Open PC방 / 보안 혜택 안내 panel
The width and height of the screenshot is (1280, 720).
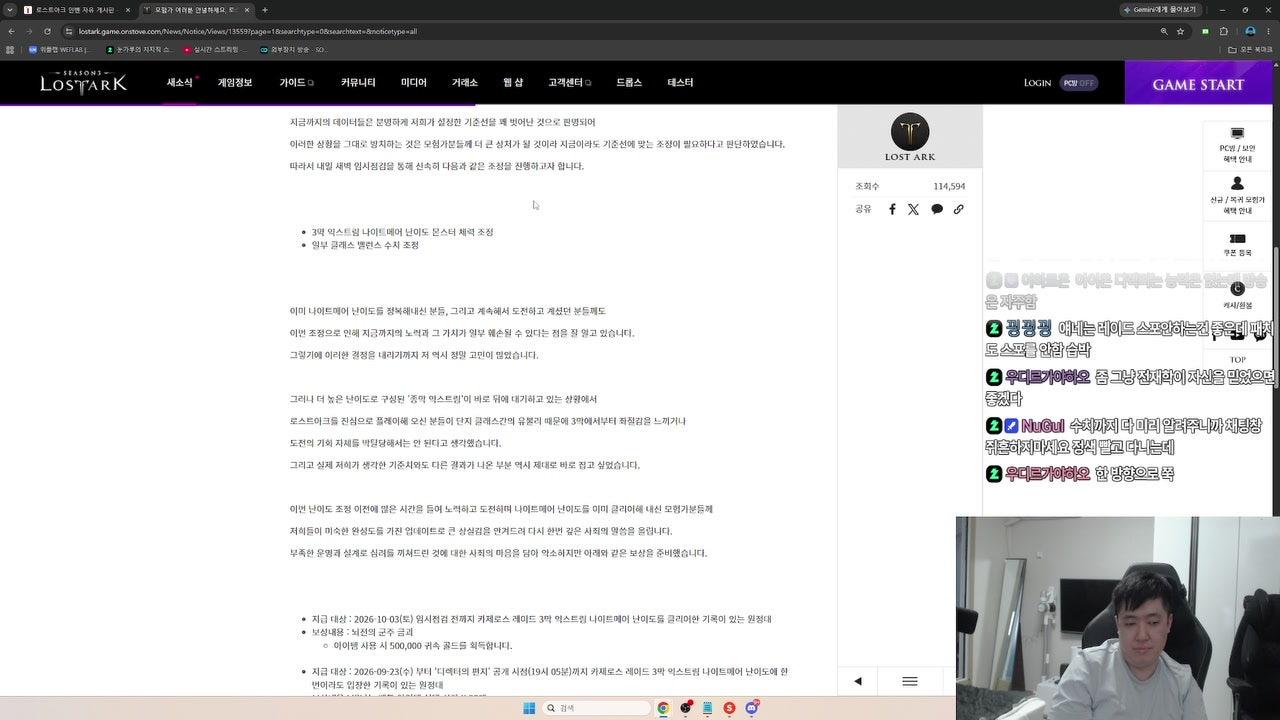click(x=1237, y=145)
